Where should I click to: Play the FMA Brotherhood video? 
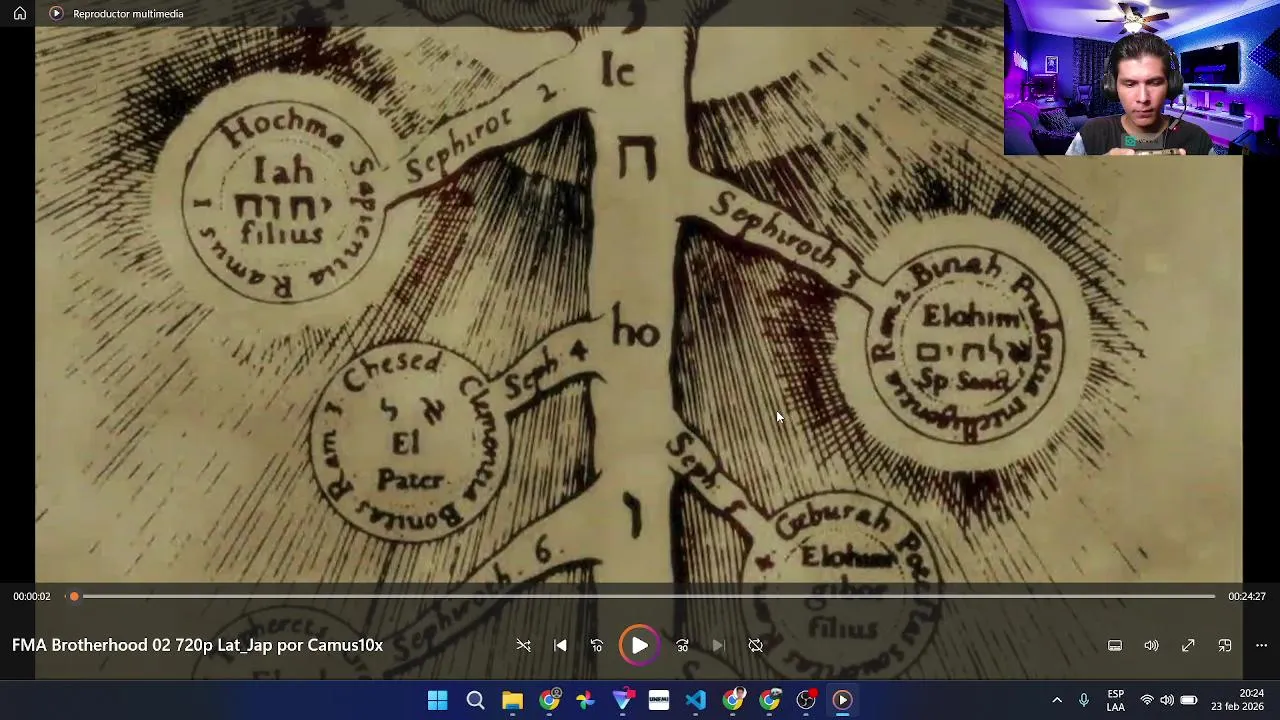[639, 646]
